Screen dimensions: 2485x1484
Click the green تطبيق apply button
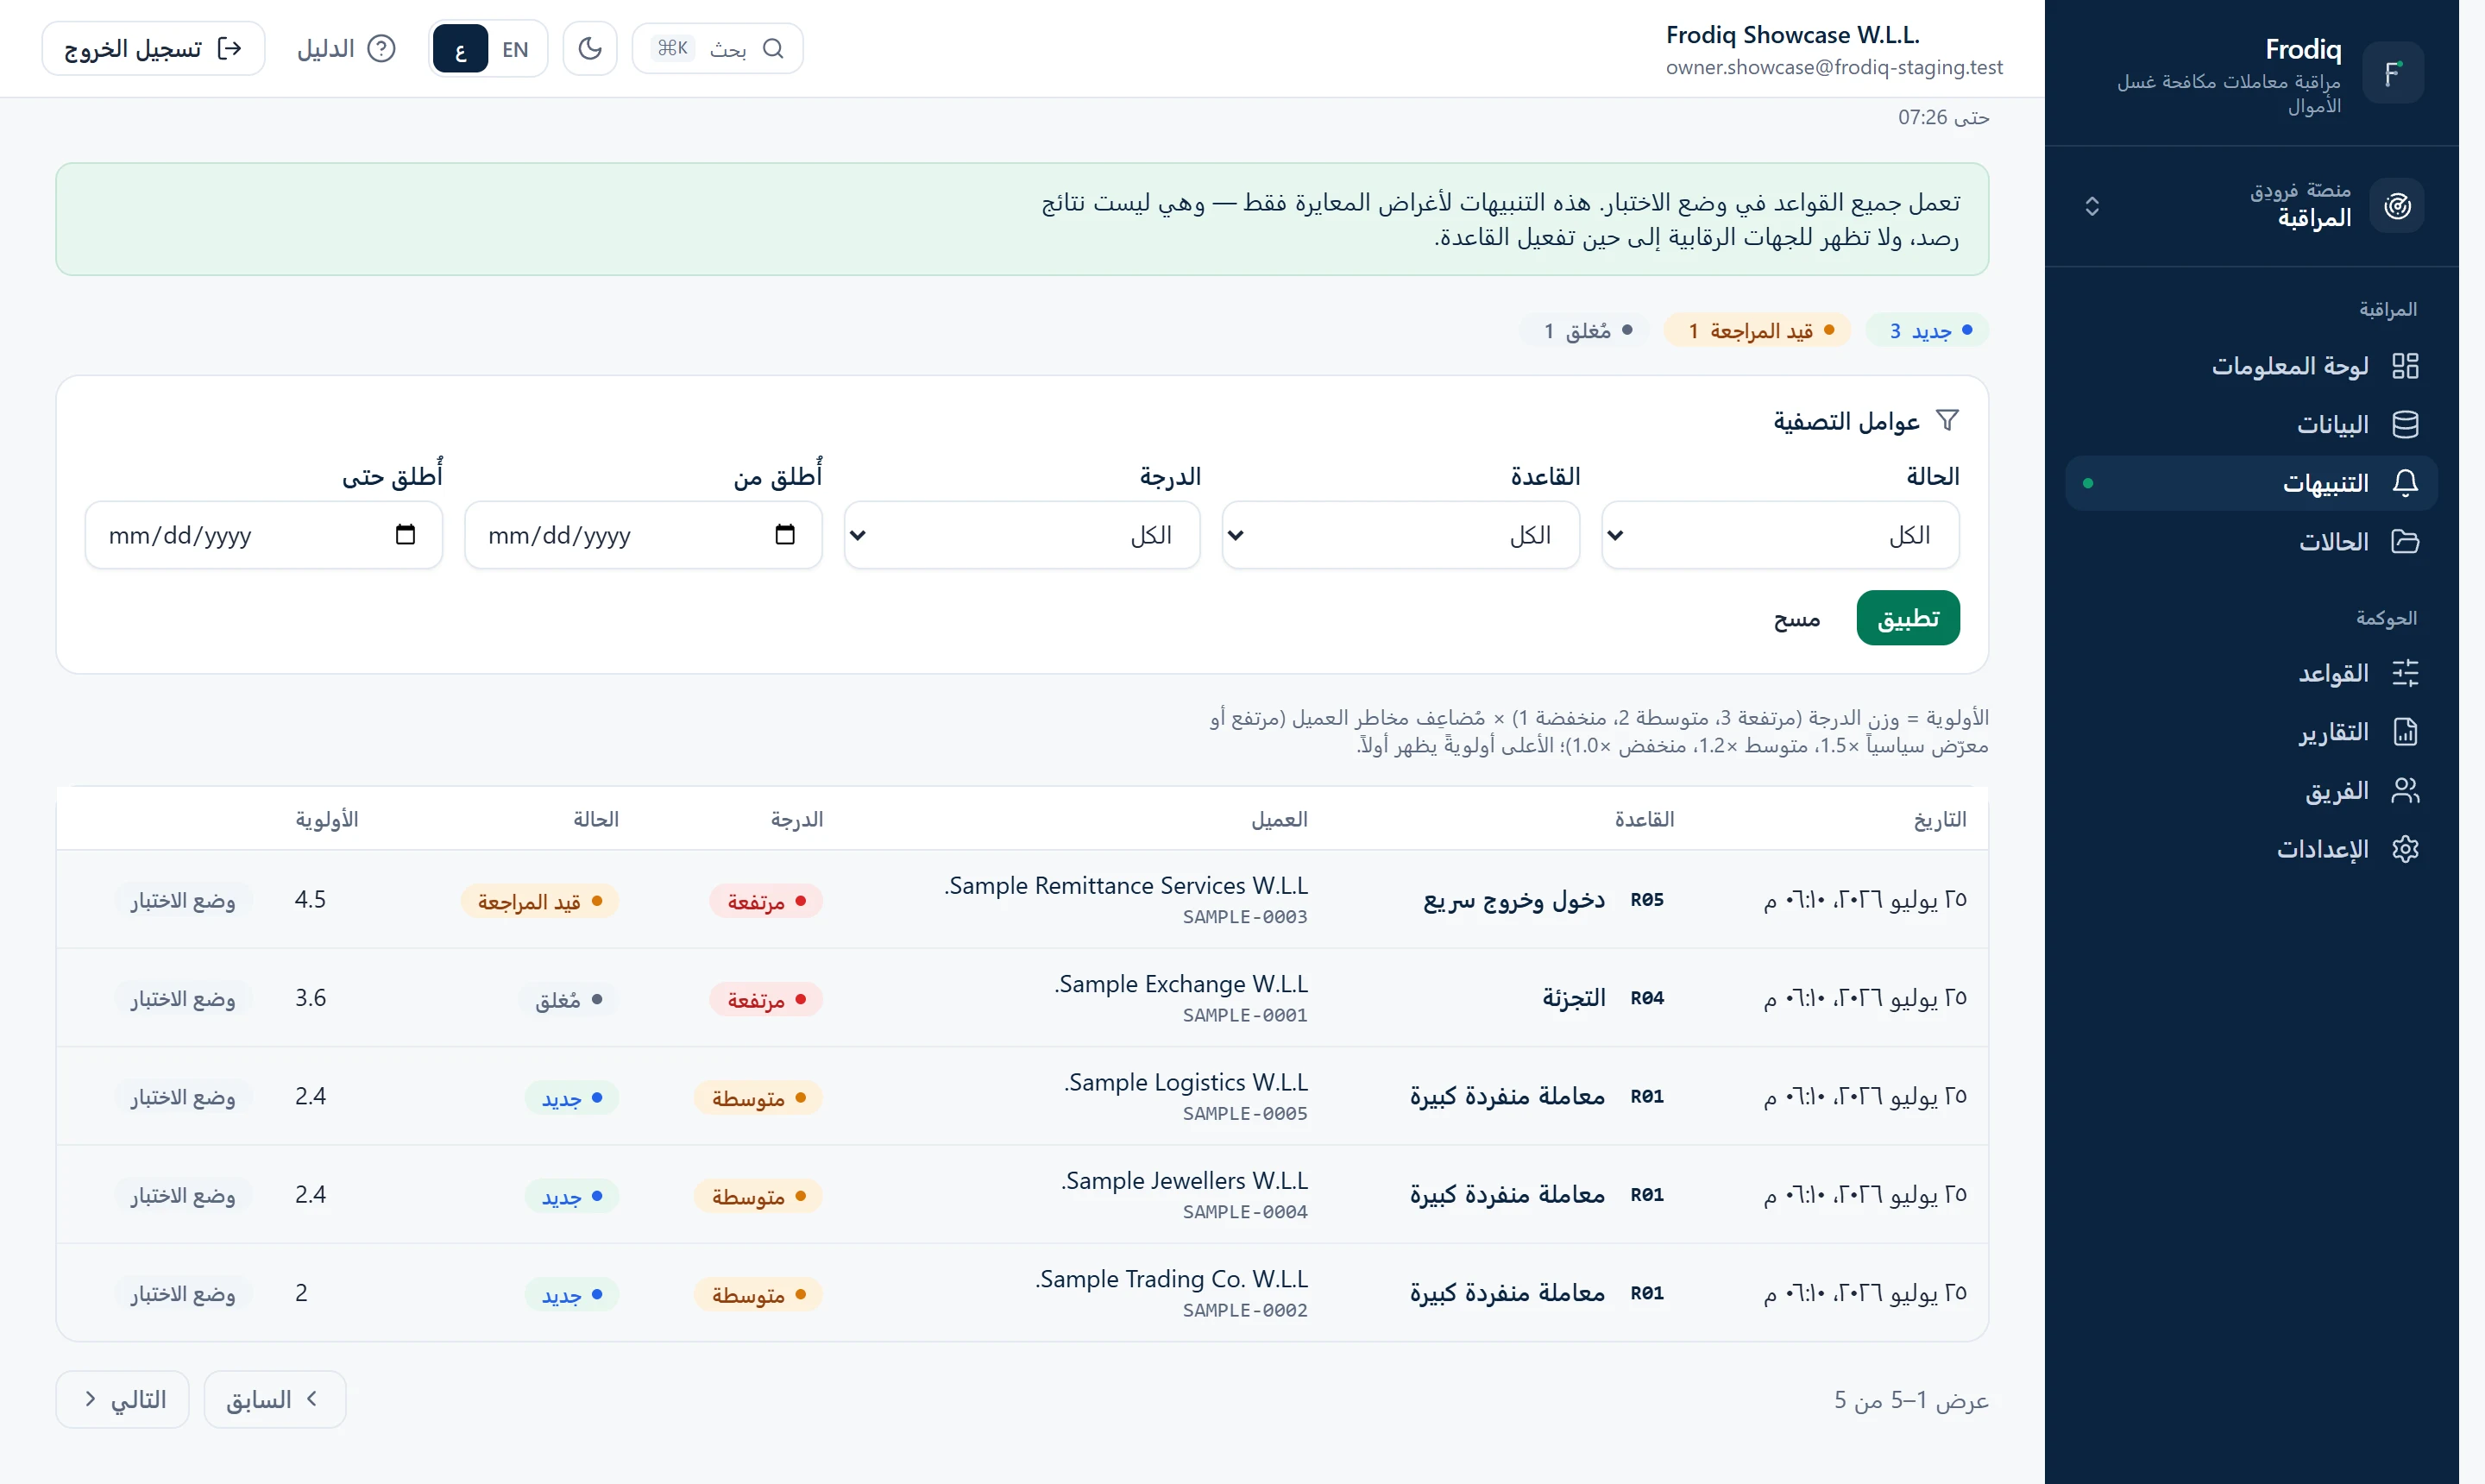pyautogui.click(x=1908, y=619)
